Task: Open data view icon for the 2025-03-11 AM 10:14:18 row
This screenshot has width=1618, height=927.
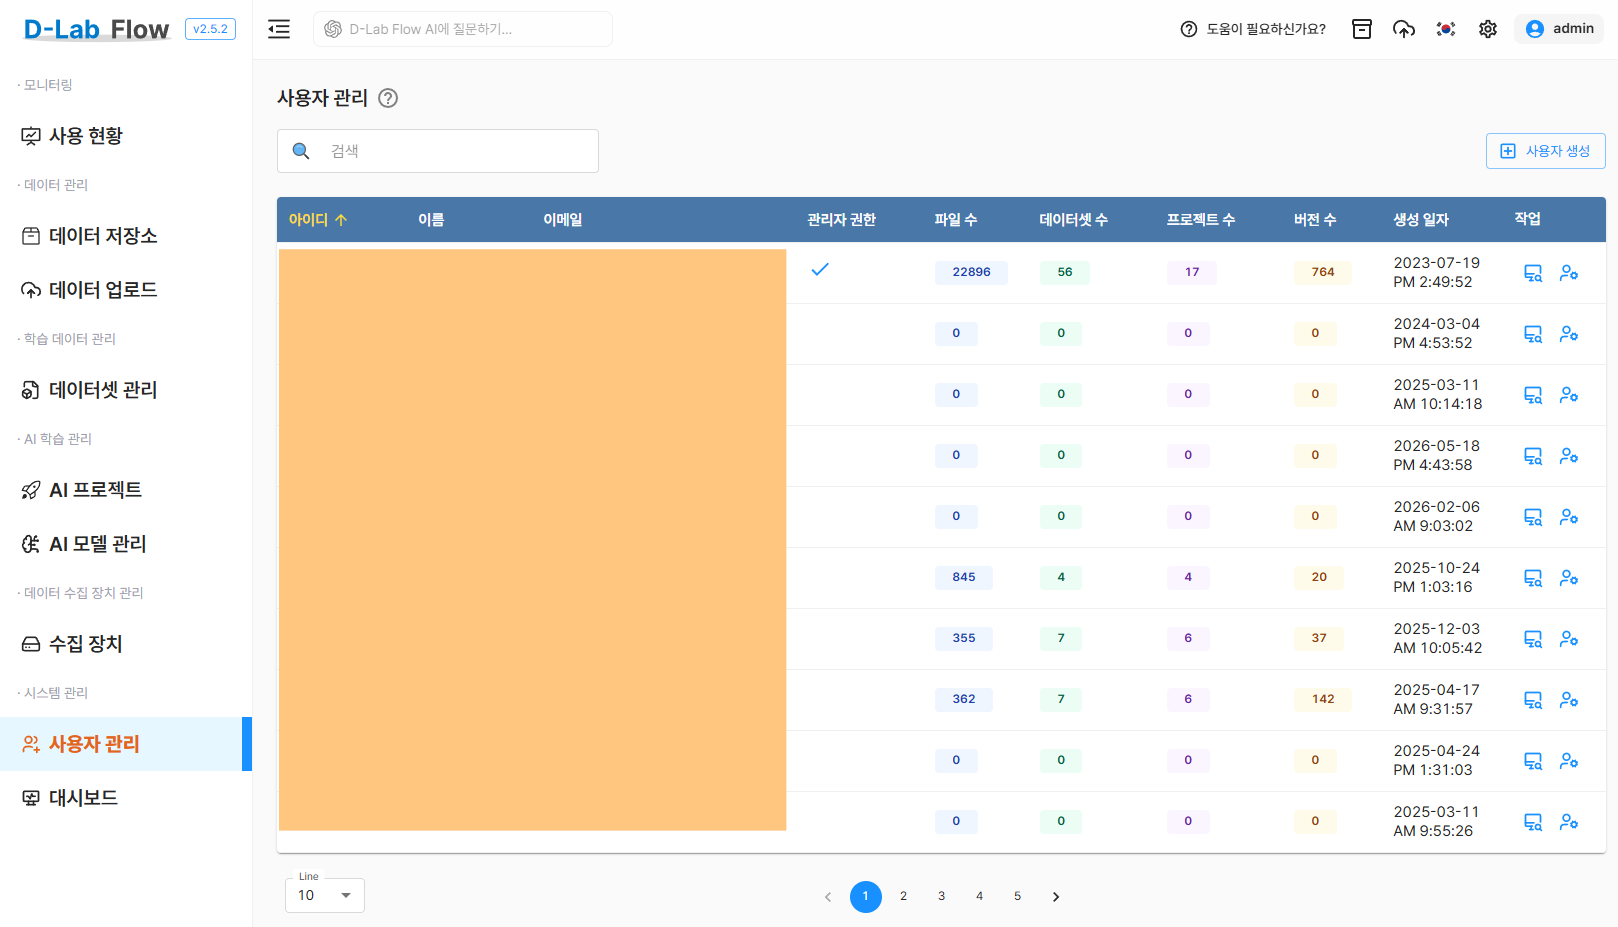Action: (x=1533, y=395)
